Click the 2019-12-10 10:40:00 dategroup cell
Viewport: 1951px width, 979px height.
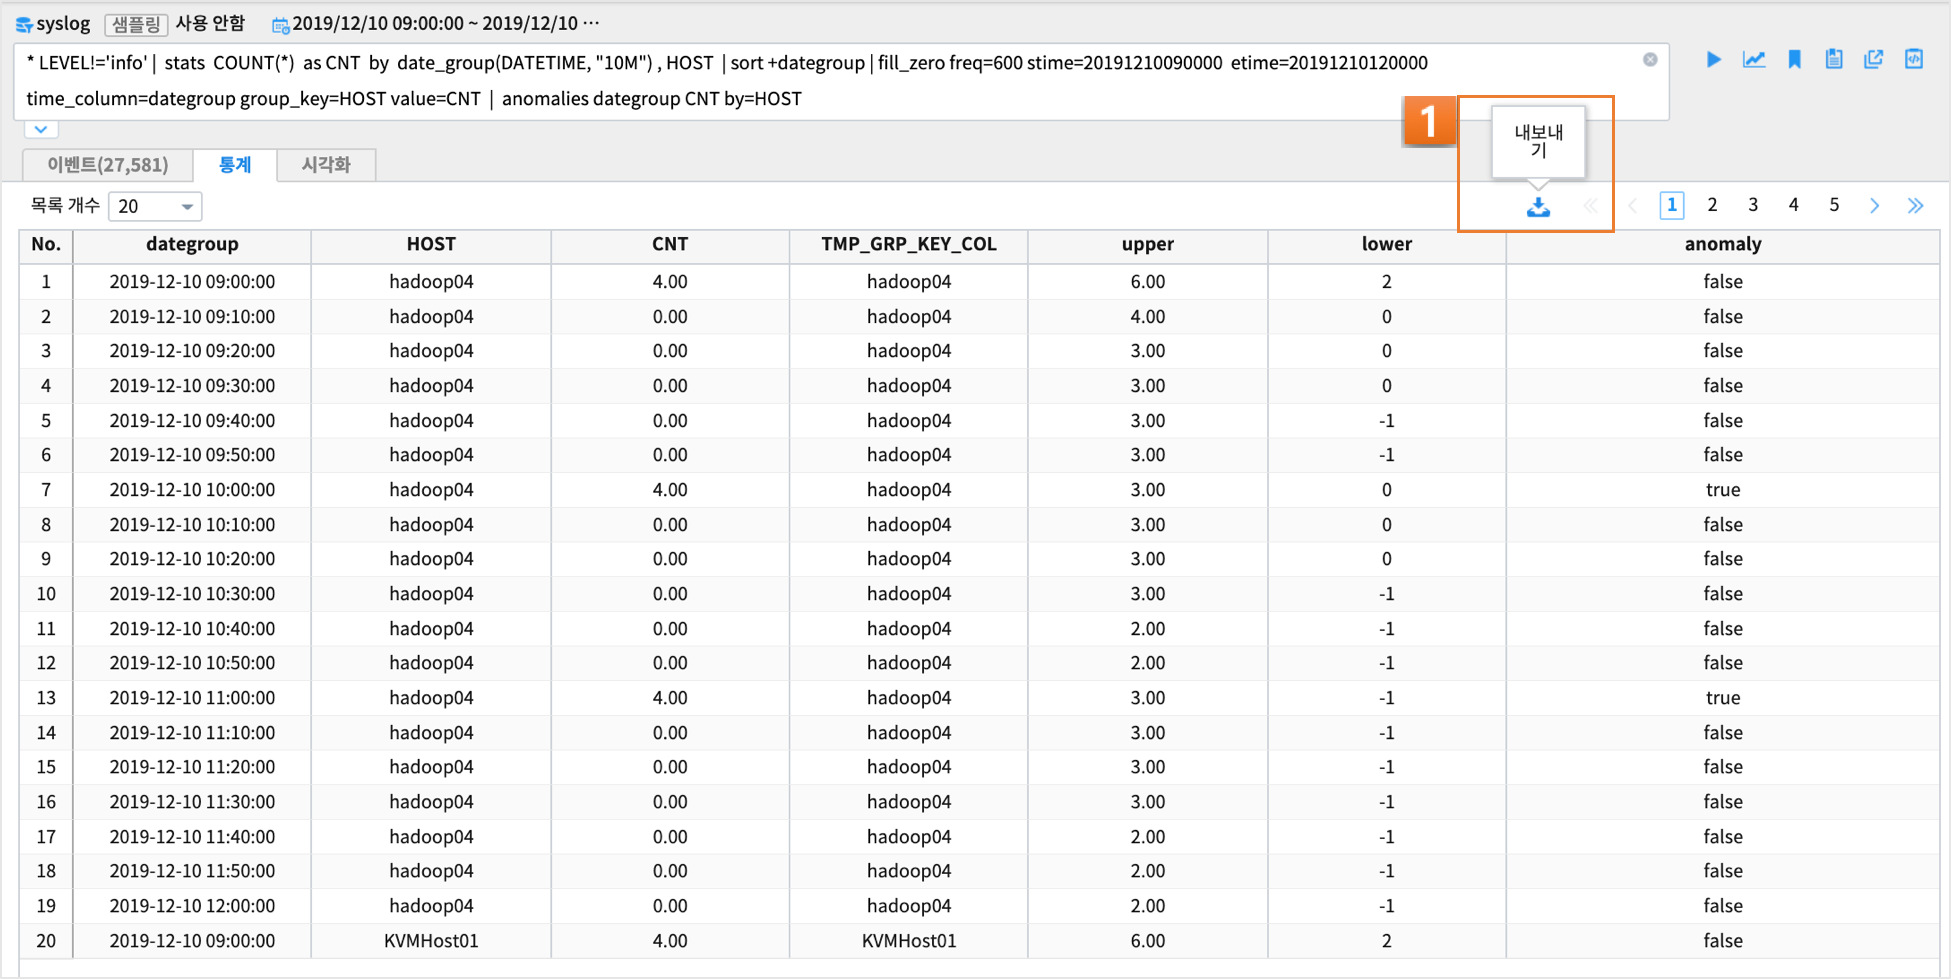[x=192, y=629]
